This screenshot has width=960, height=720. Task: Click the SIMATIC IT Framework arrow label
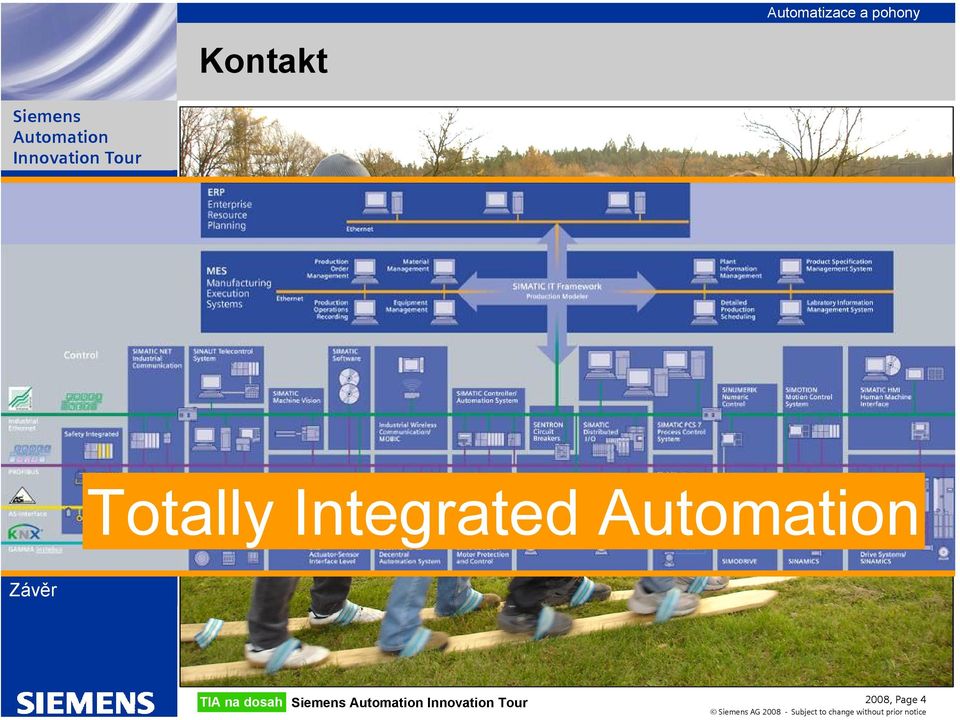[x=557, y=290]
